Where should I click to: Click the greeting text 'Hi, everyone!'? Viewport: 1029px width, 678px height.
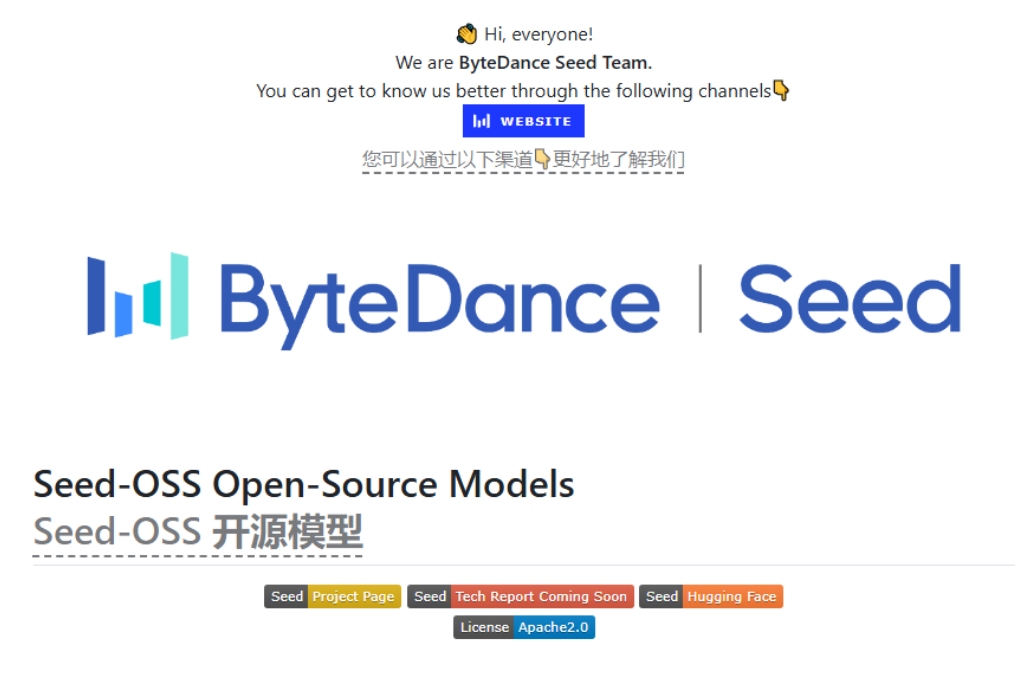(538, 34)
